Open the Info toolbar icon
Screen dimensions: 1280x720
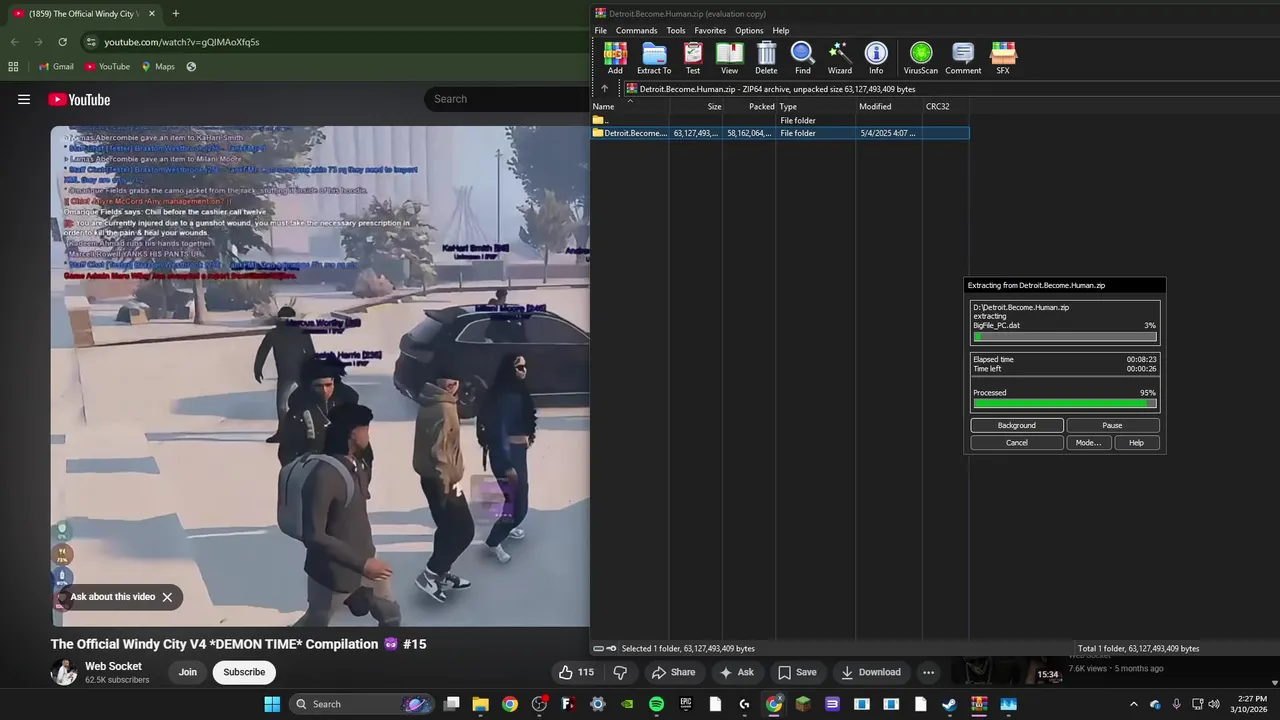(876, 58)
